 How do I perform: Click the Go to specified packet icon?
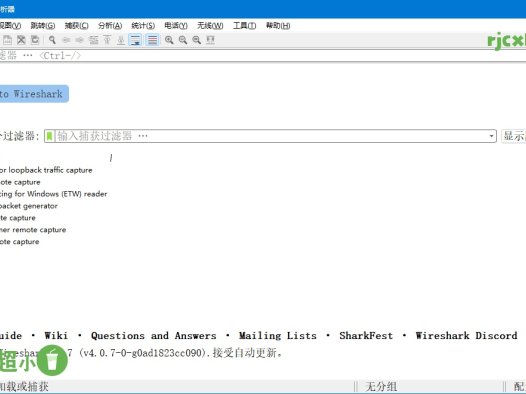(x=94, y=40)
